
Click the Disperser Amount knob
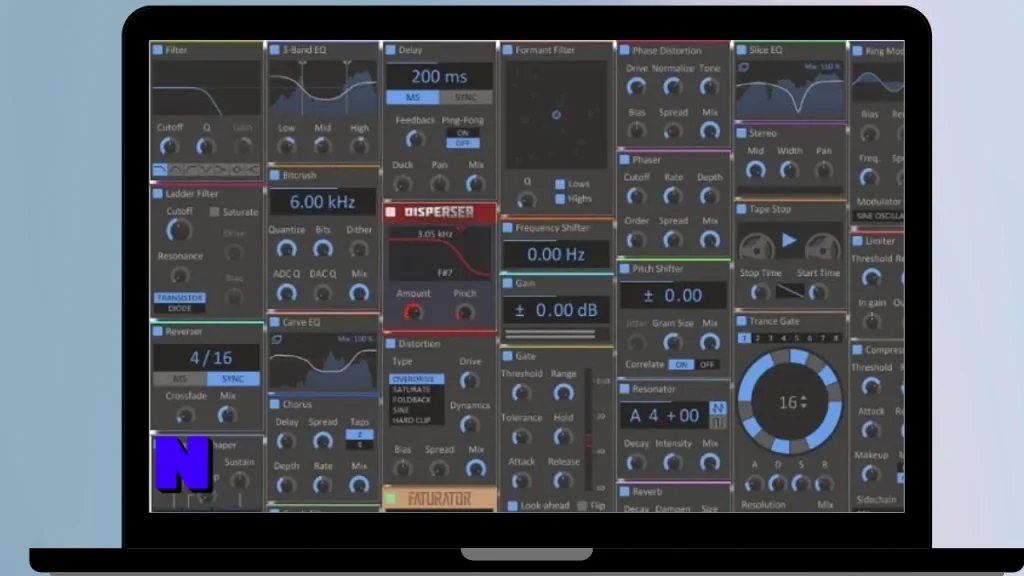pos(413,312)
